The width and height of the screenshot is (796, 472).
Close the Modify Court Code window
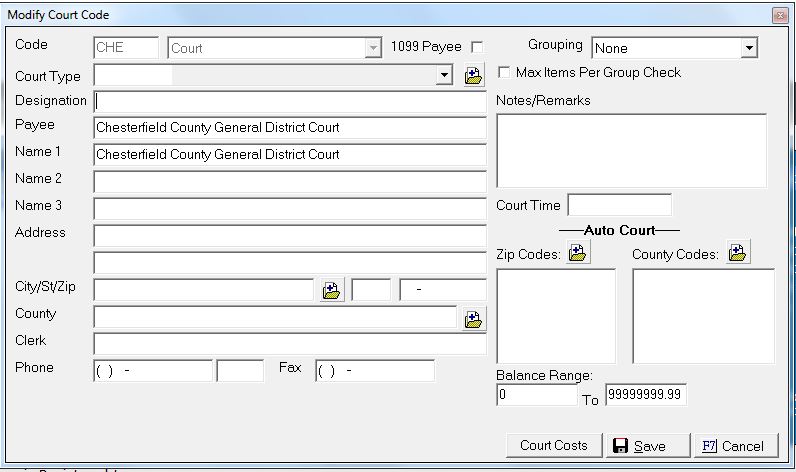point(779,15)
